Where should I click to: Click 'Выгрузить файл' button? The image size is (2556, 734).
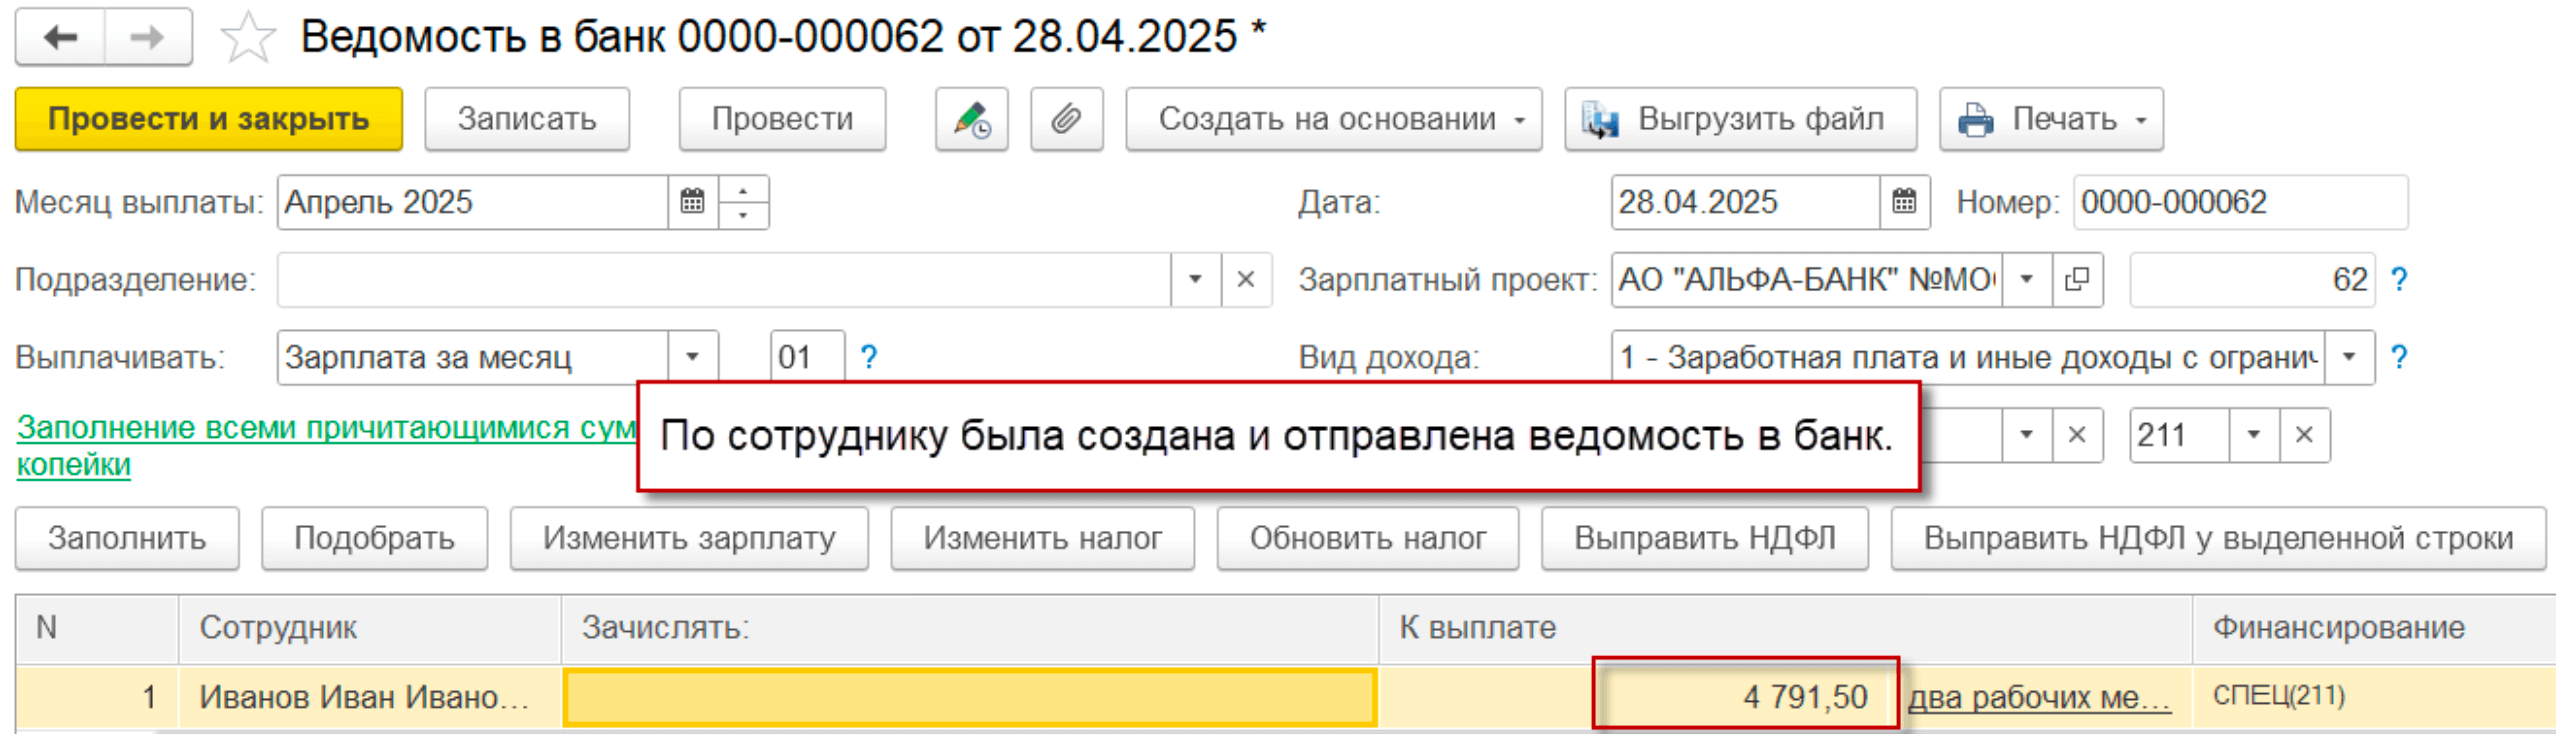(1740, 119)
